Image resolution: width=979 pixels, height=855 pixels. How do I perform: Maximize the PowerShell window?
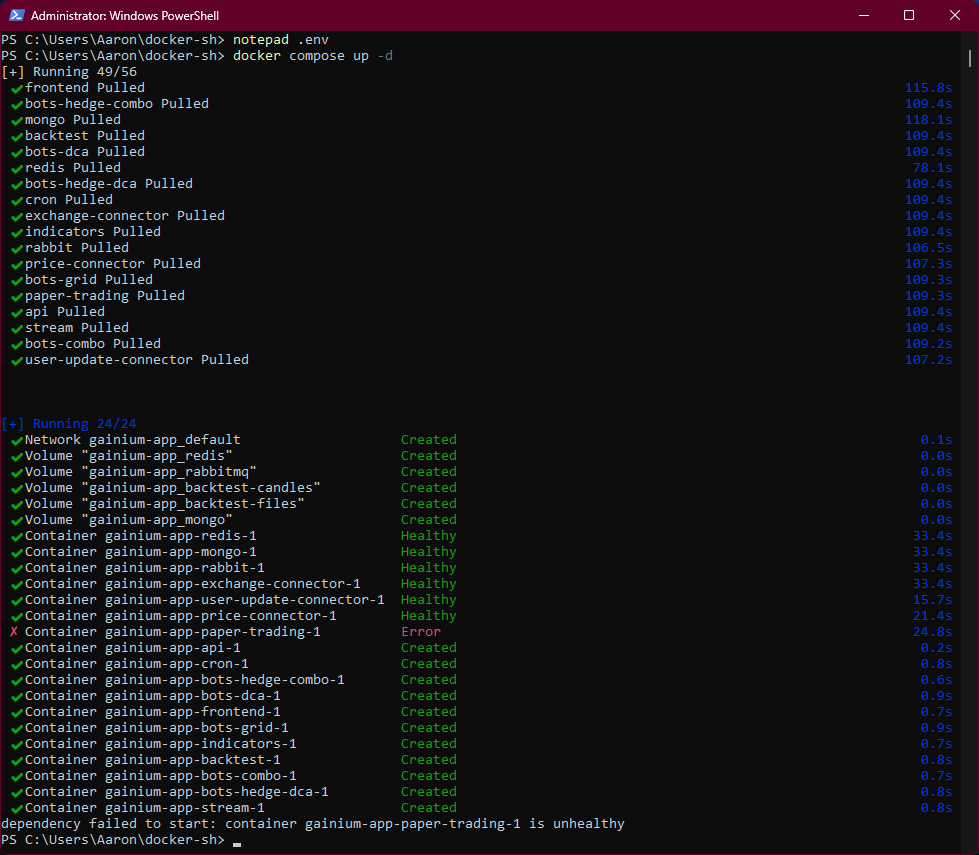[908, 15]
